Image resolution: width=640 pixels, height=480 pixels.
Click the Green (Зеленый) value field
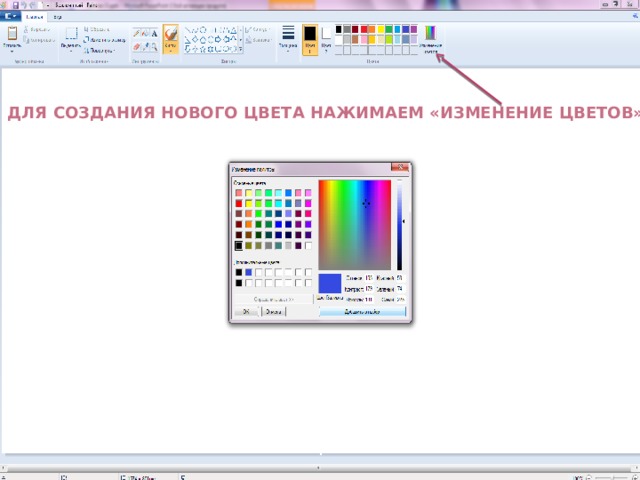pos(401,289)
